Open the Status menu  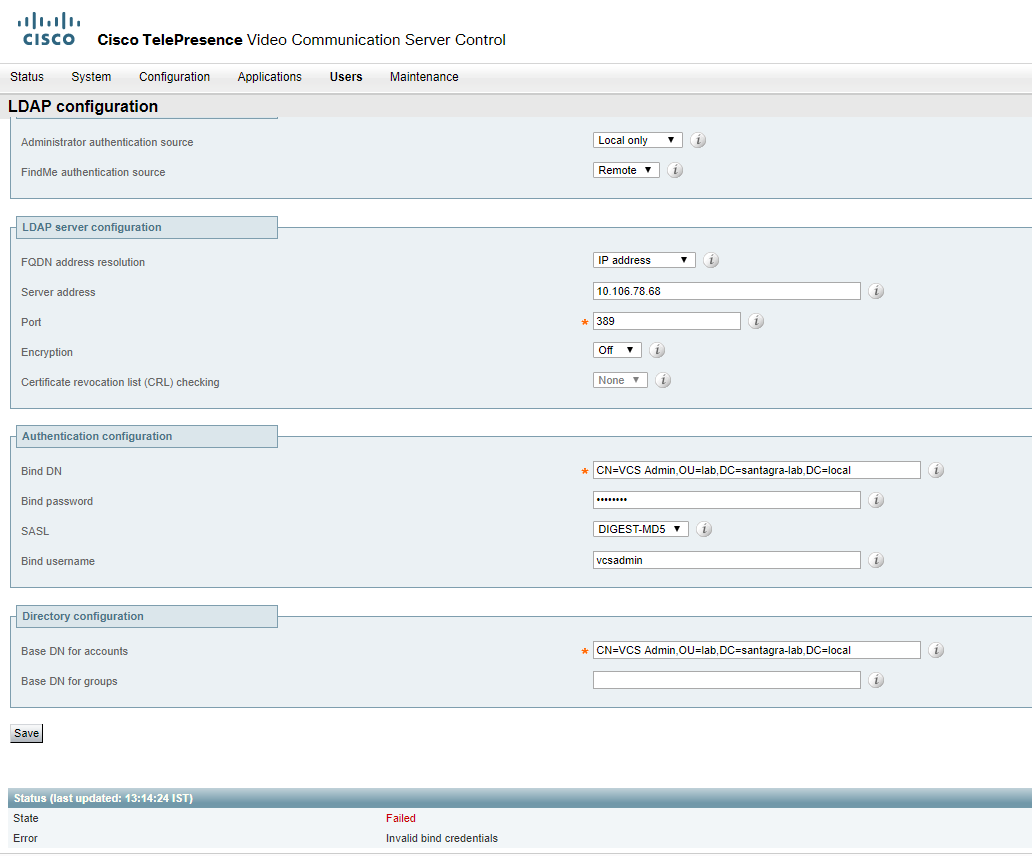point(27,77)
